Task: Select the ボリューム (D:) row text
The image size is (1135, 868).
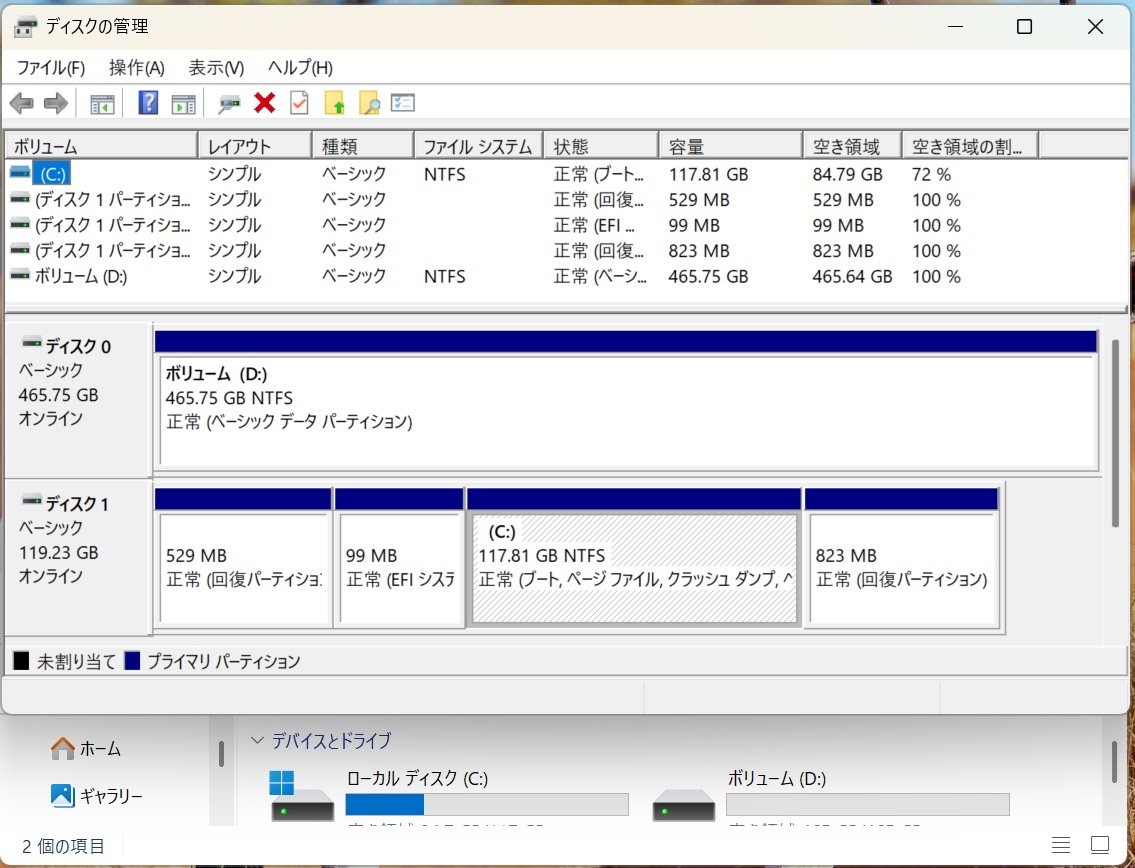Action: tap(81, 276)
